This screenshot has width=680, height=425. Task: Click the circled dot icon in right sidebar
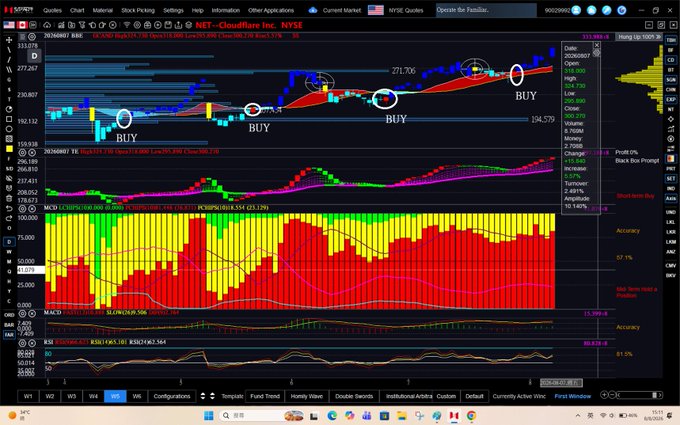coord(671,139)
